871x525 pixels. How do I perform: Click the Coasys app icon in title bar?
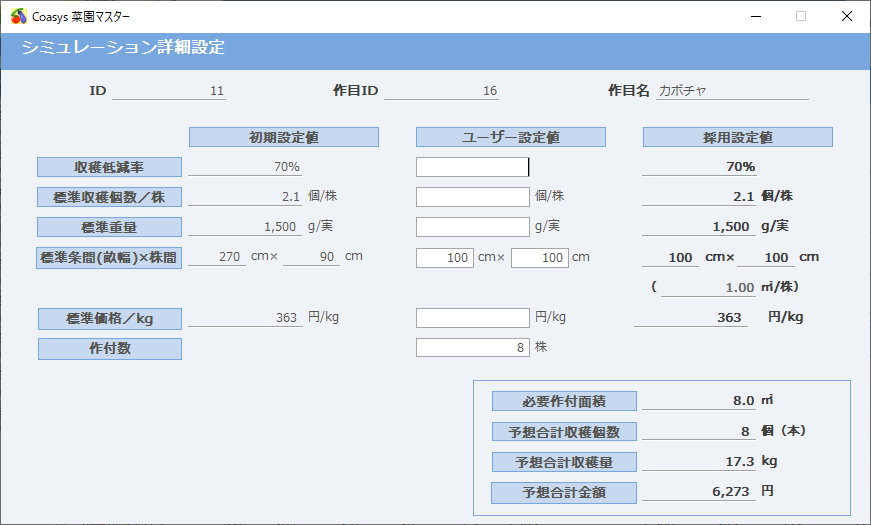18,16
